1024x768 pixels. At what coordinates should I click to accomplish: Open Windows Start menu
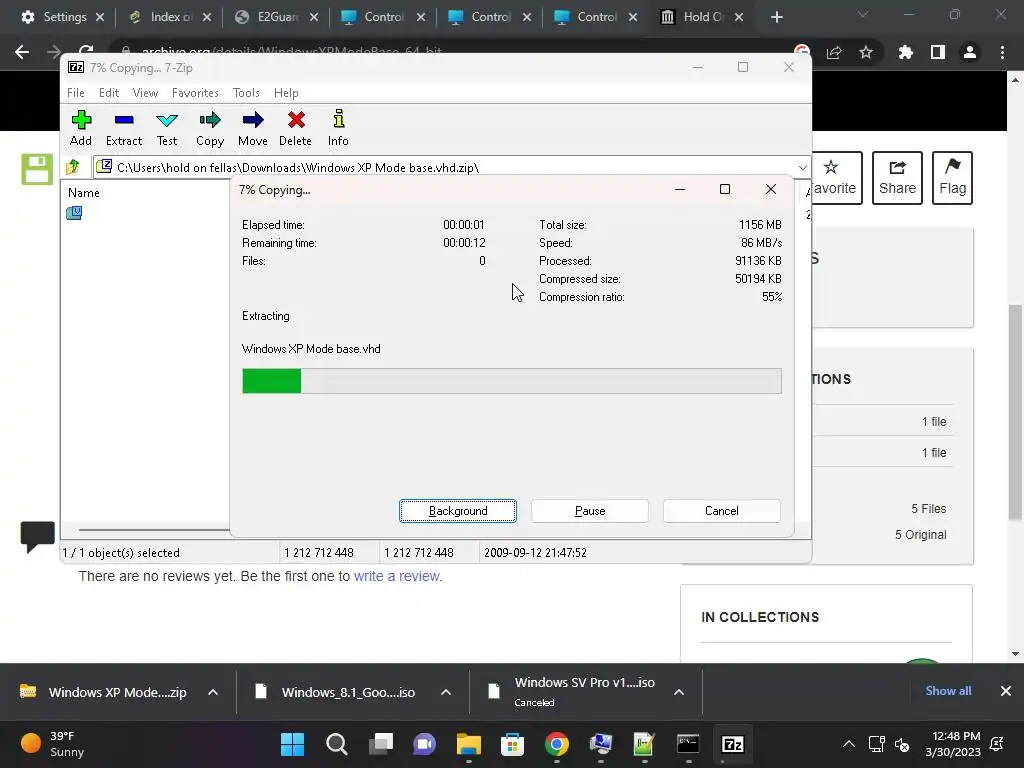[x=293, y=744]
